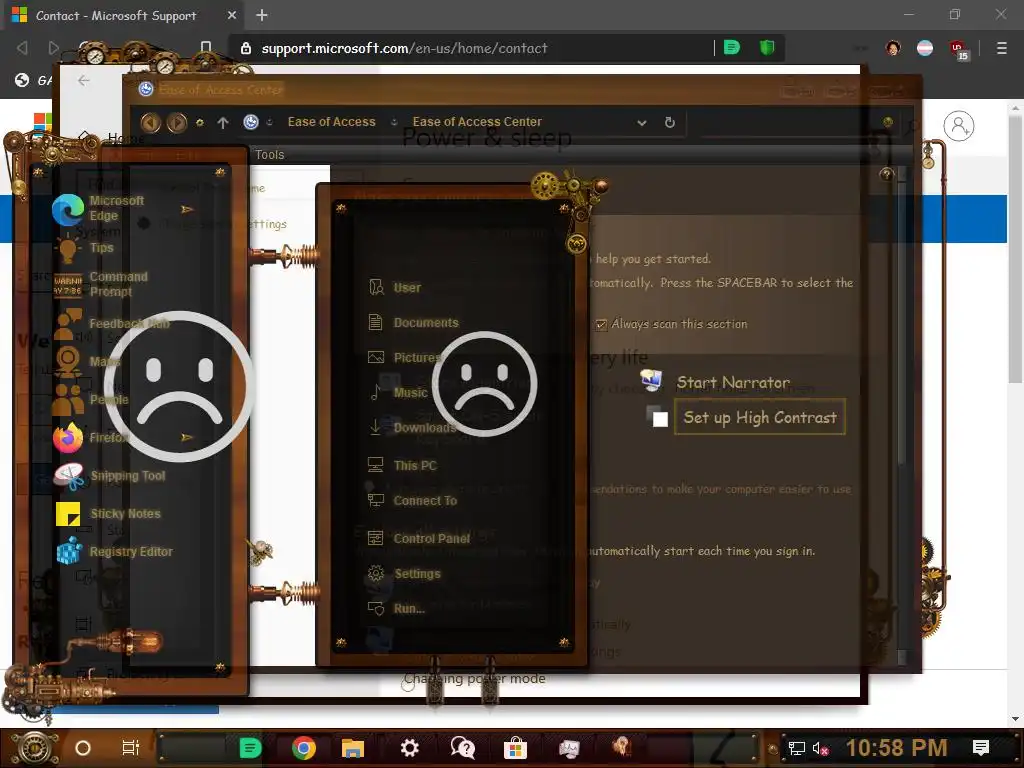Launch Registry Editor from start menu
The height and width of the screenshot is (768, 1024).
(x=114, y=552)
